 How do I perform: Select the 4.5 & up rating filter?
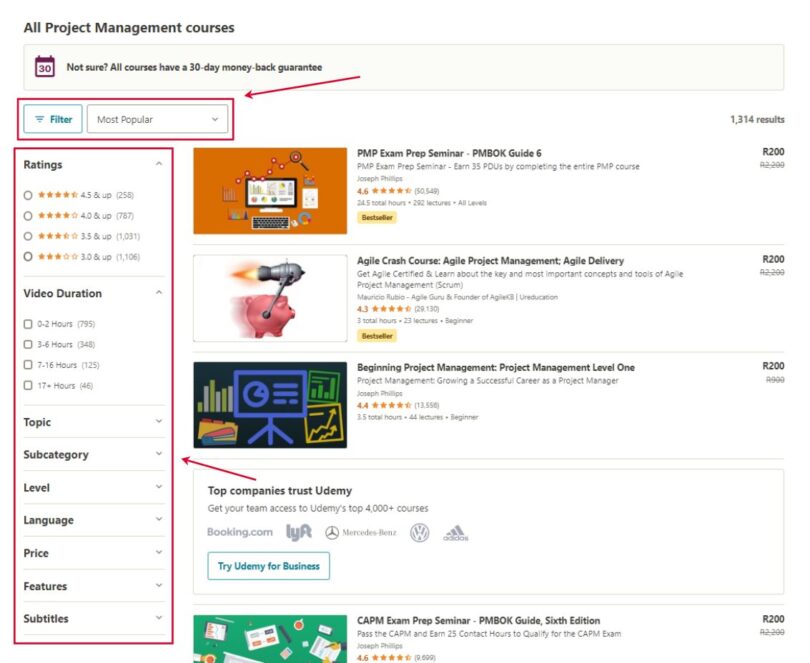pos(29,194)
